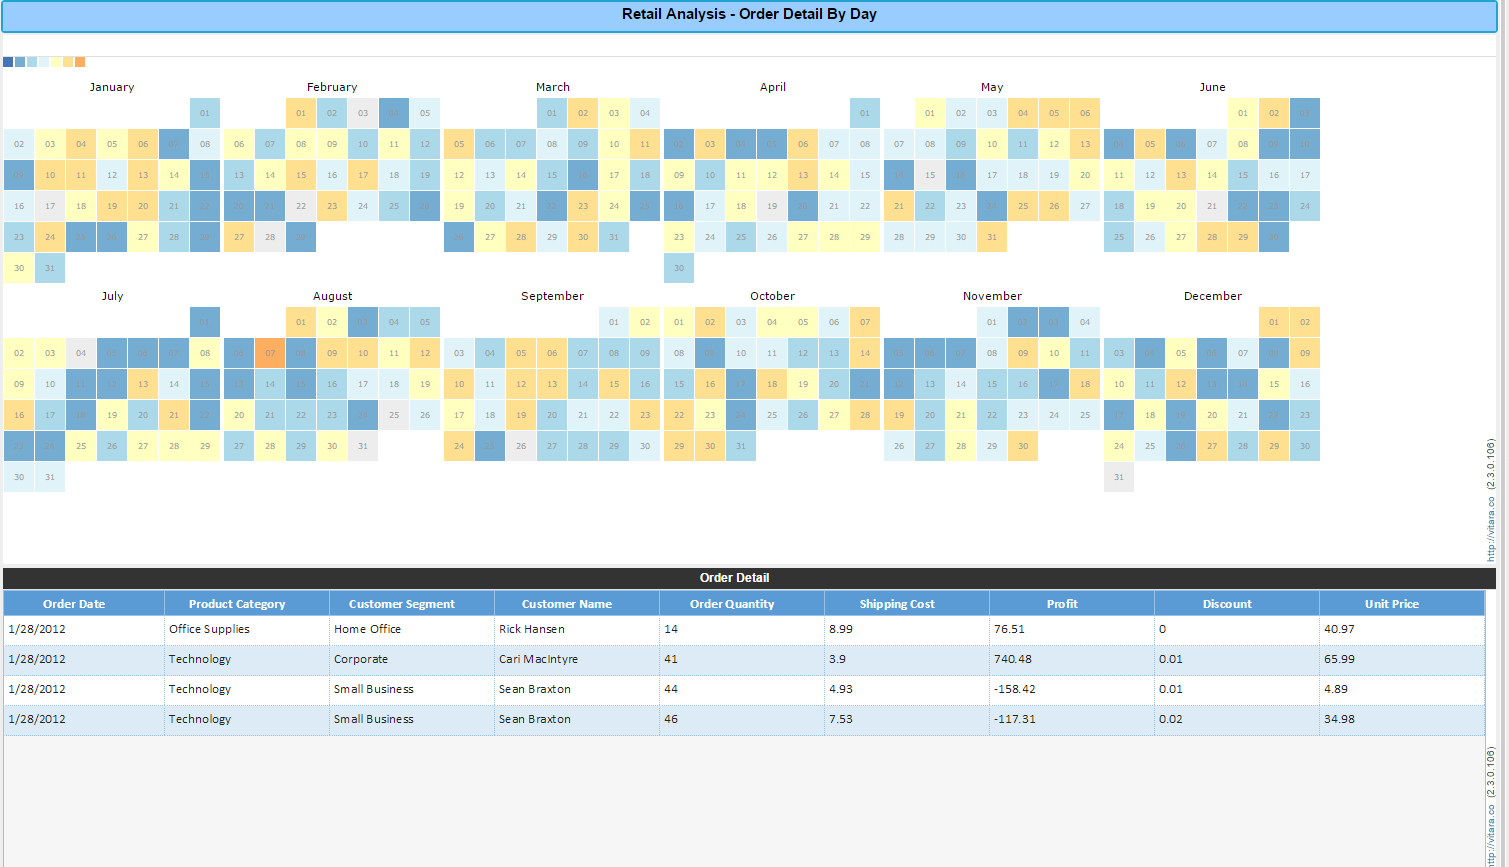Click the medium yellow legend swatch

point(68,62)
